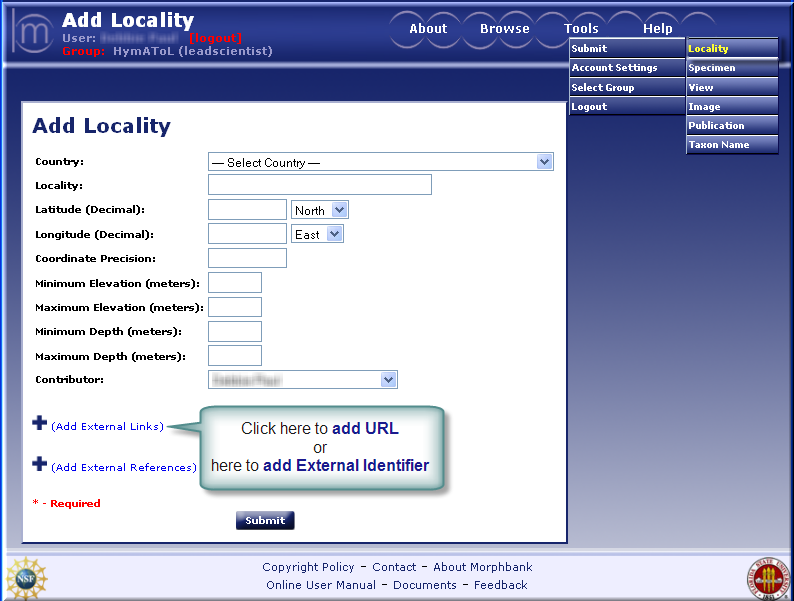The image size is (794, 601).
Task: Open the Online User Manual link
Action: pos(321,585)
